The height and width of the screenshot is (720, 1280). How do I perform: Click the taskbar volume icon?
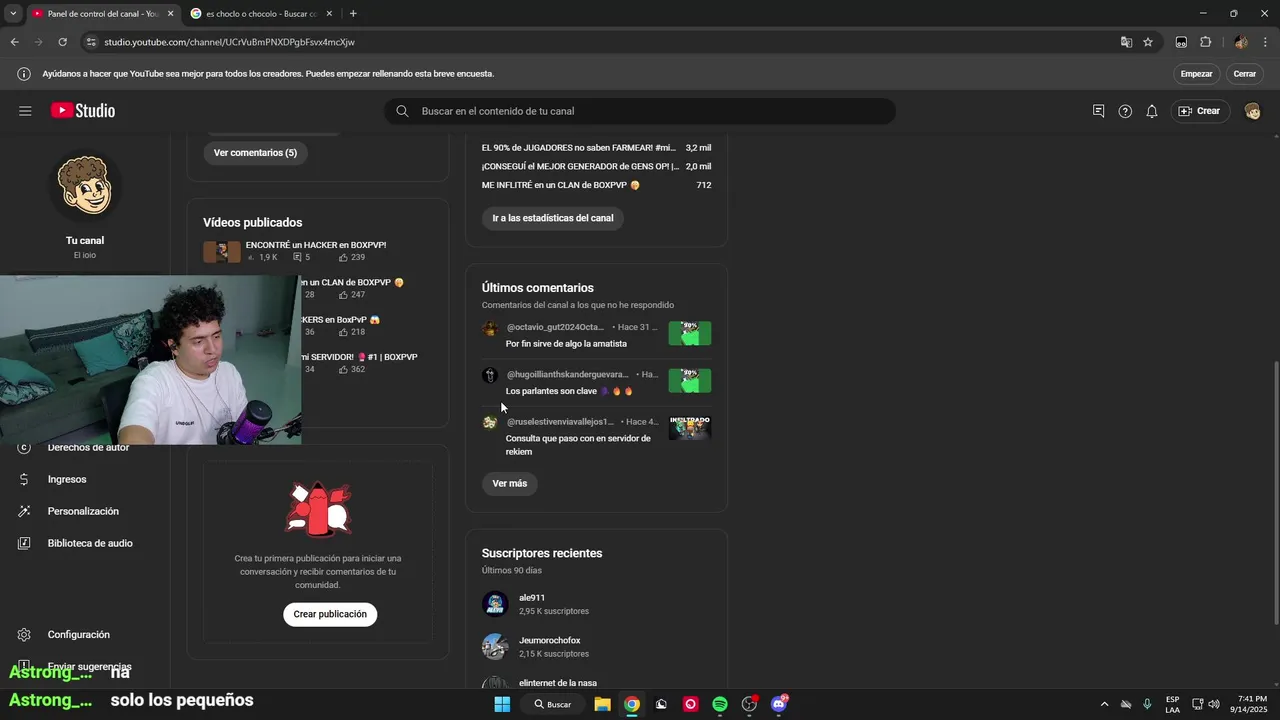tap(1214, 704)
